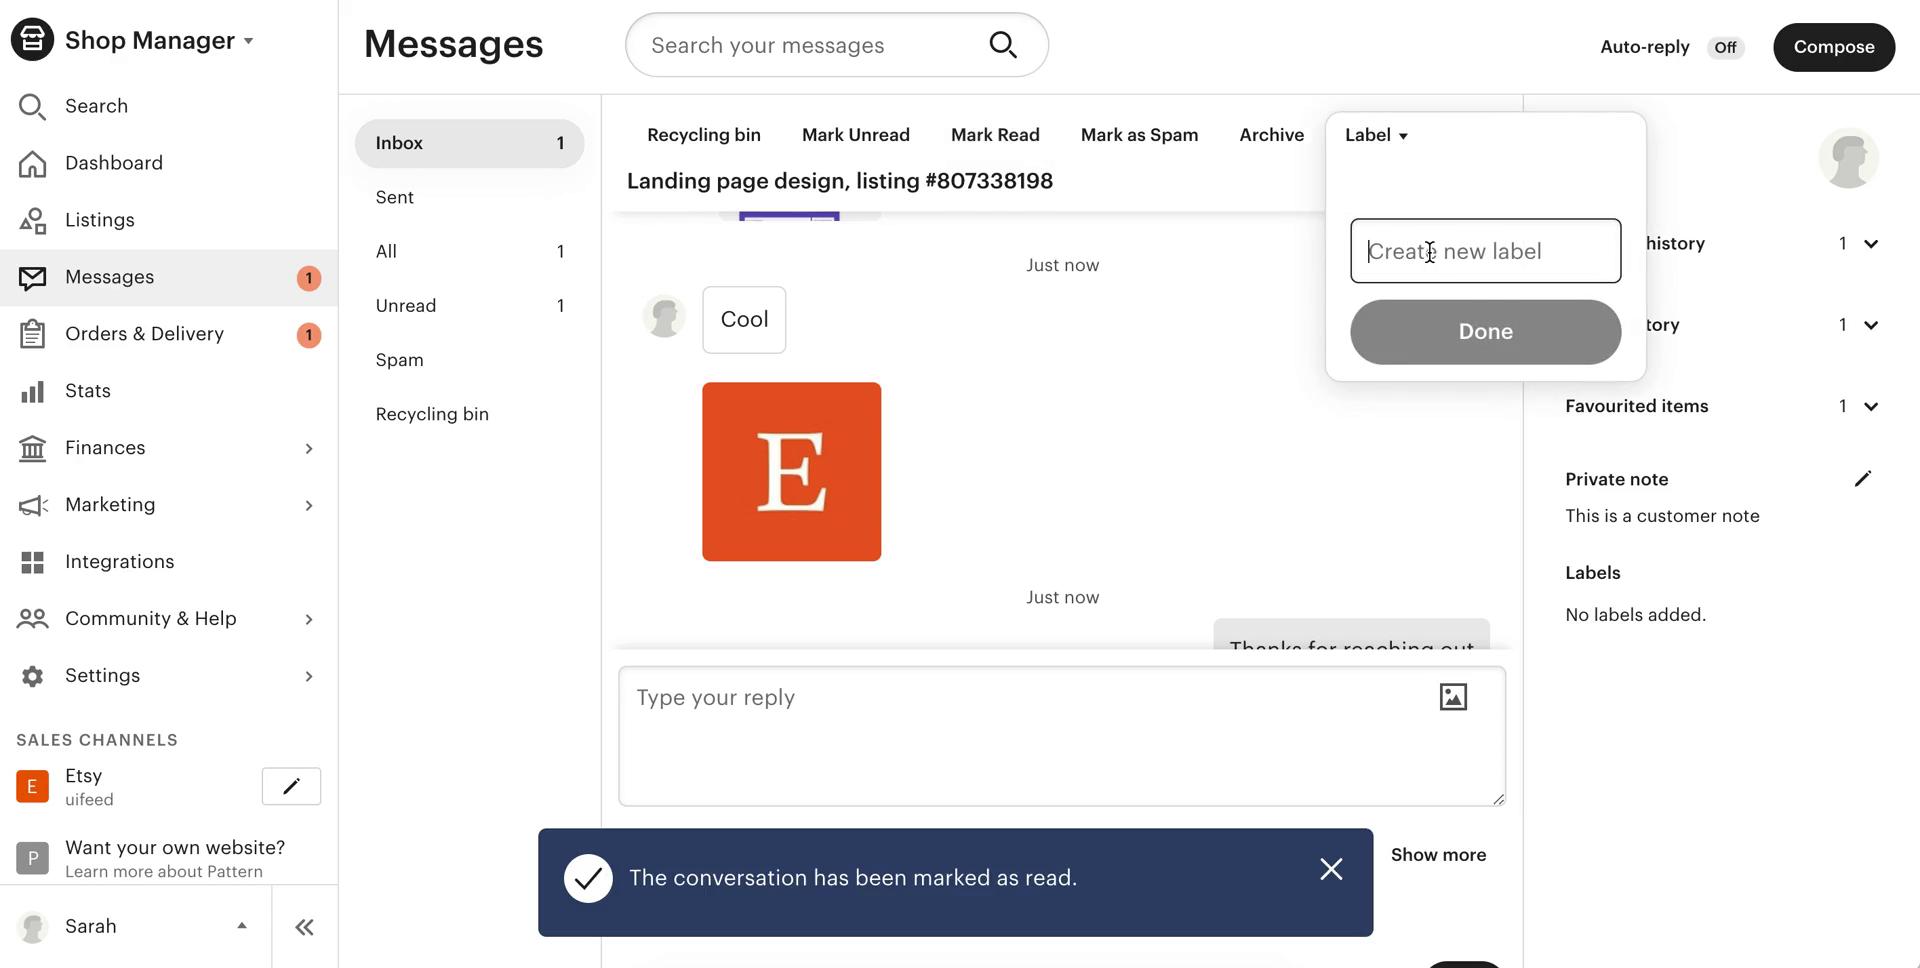Click the Orders clipboard icon
Image resolution: width=1920 pixels, height=968 pixels.
pos(32,334)
